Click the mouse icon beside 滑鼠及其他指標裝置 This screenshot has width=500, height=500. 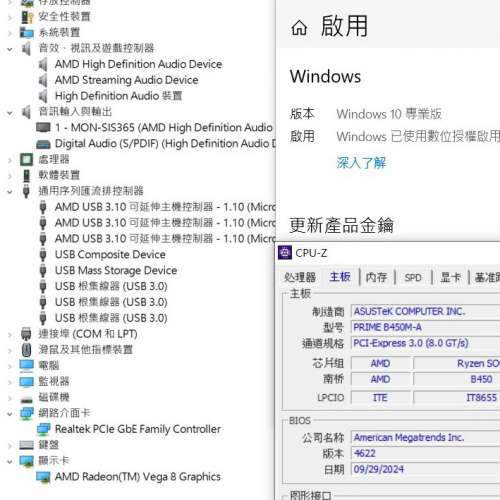click(x=26, y=350)
